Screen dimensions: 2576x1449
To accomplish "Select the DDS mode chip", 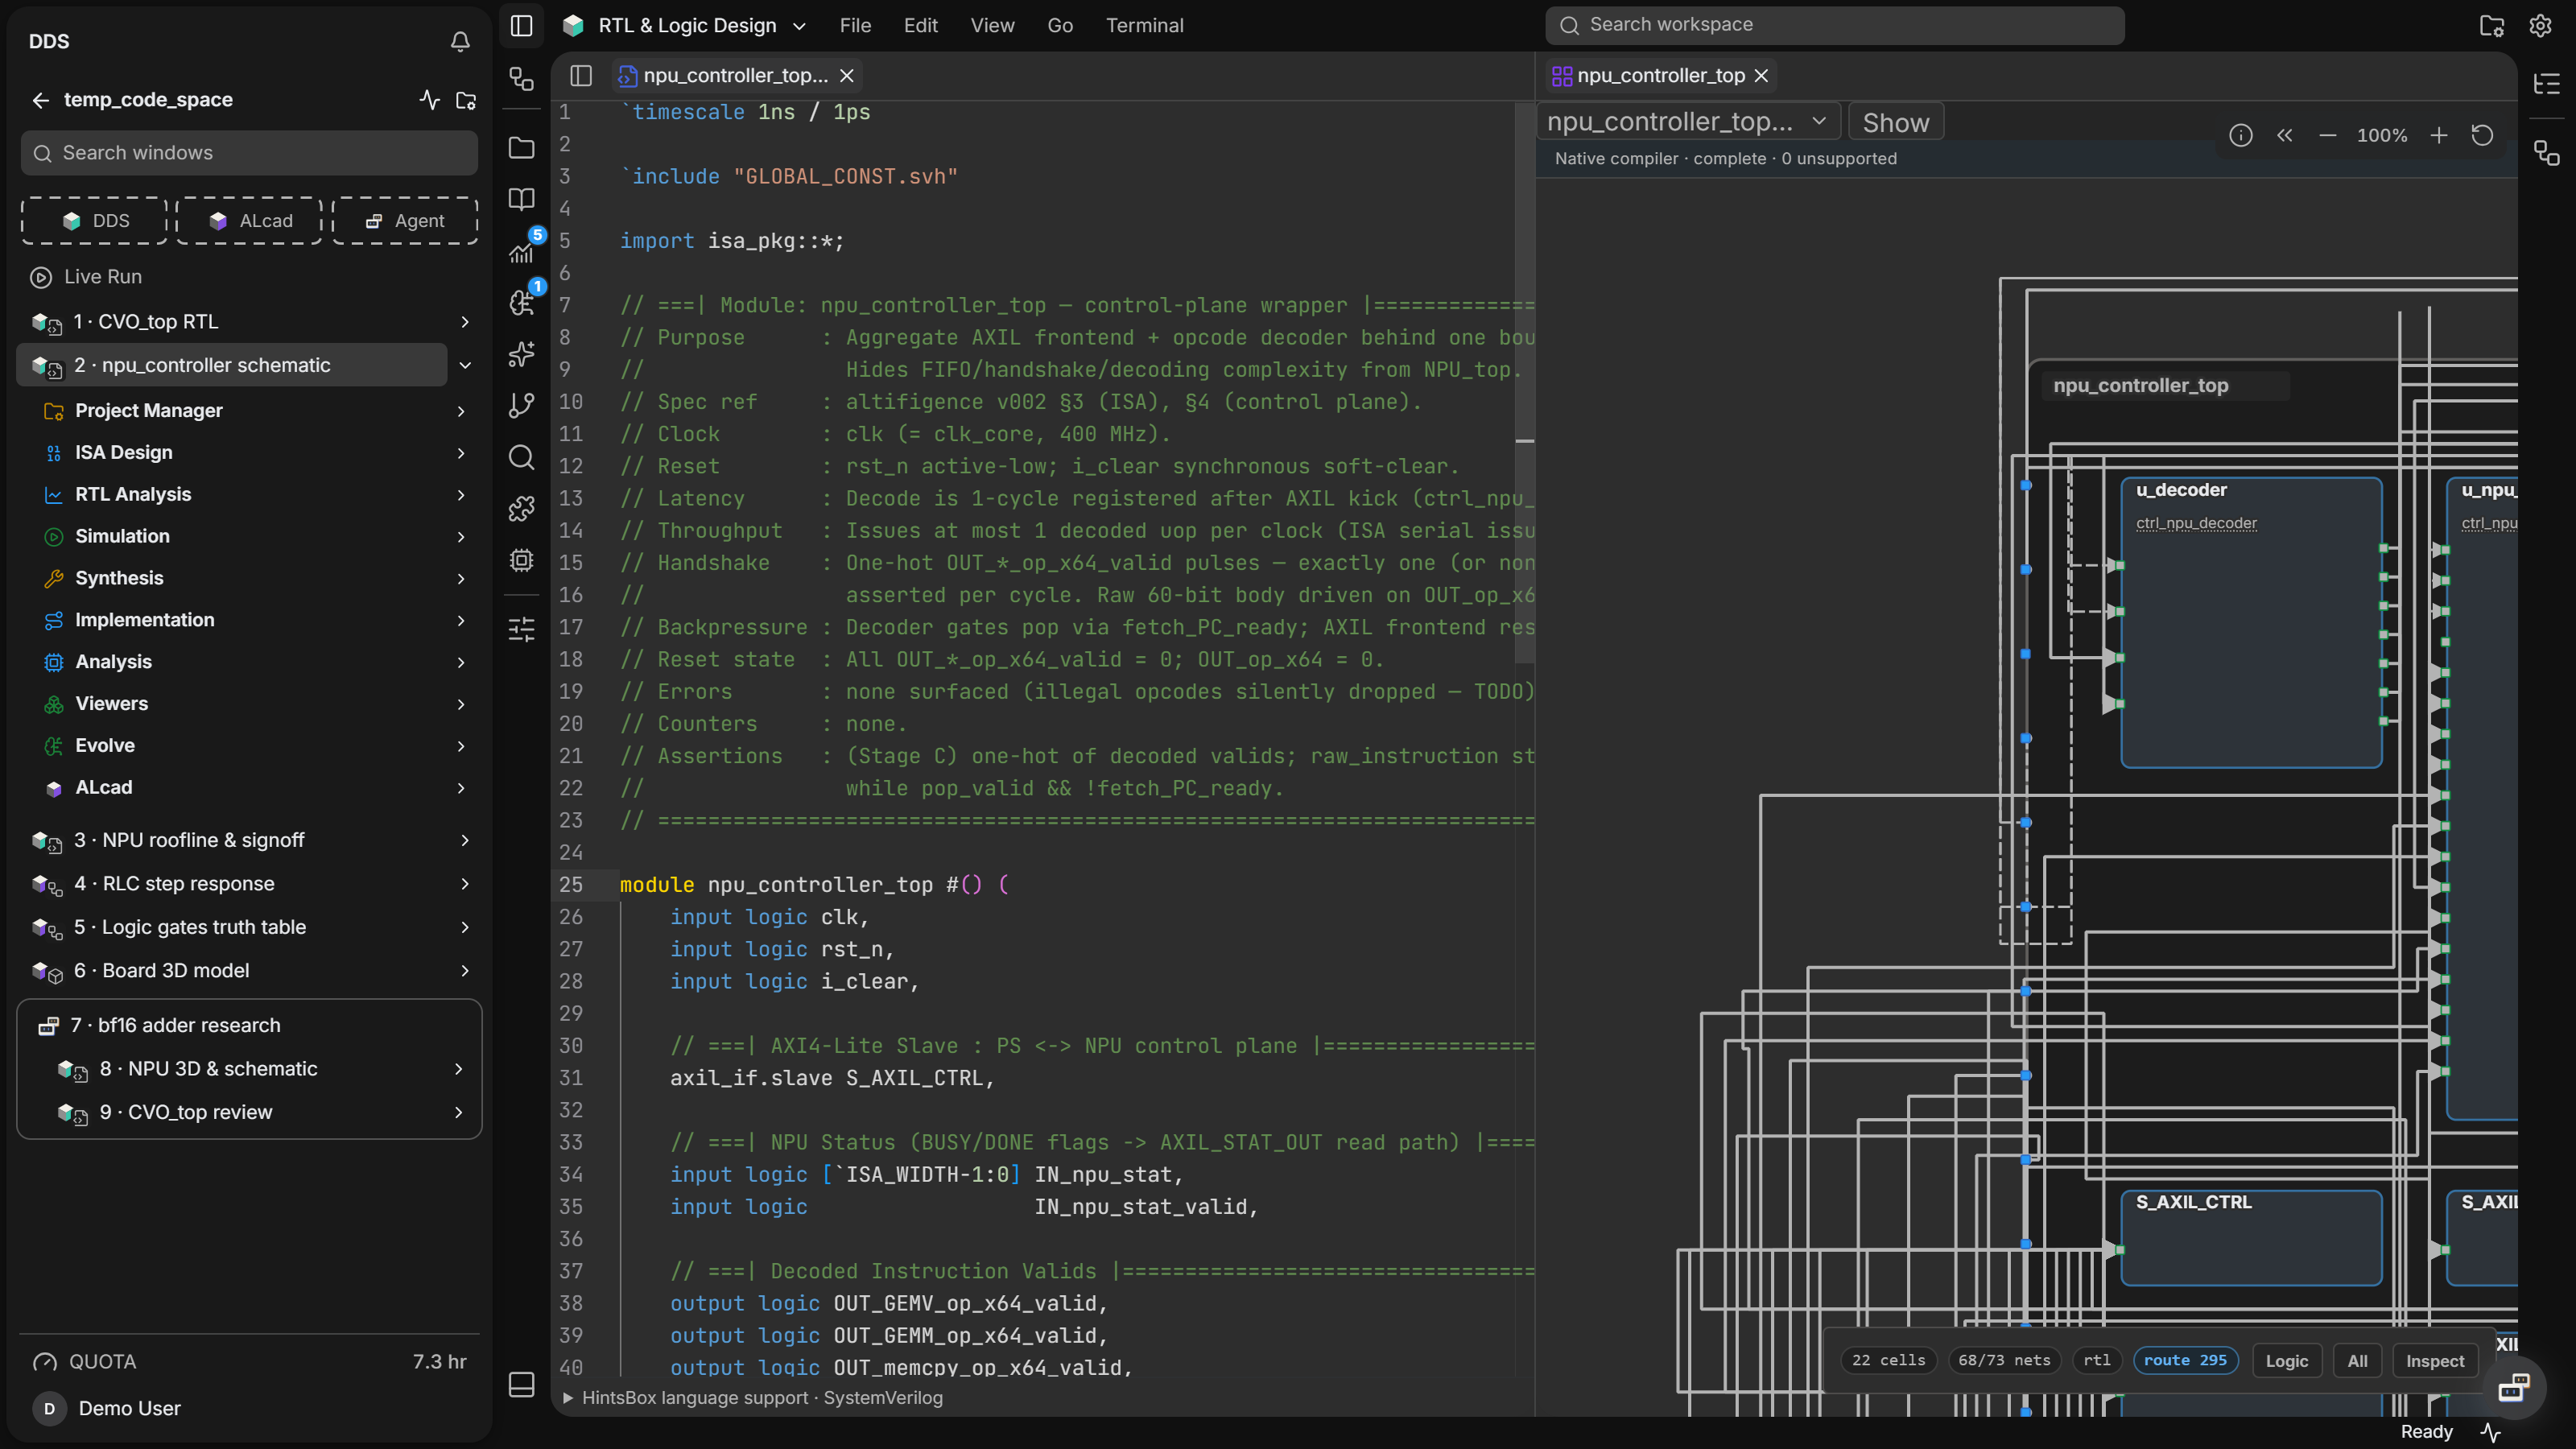I will (x=95, y=221).
